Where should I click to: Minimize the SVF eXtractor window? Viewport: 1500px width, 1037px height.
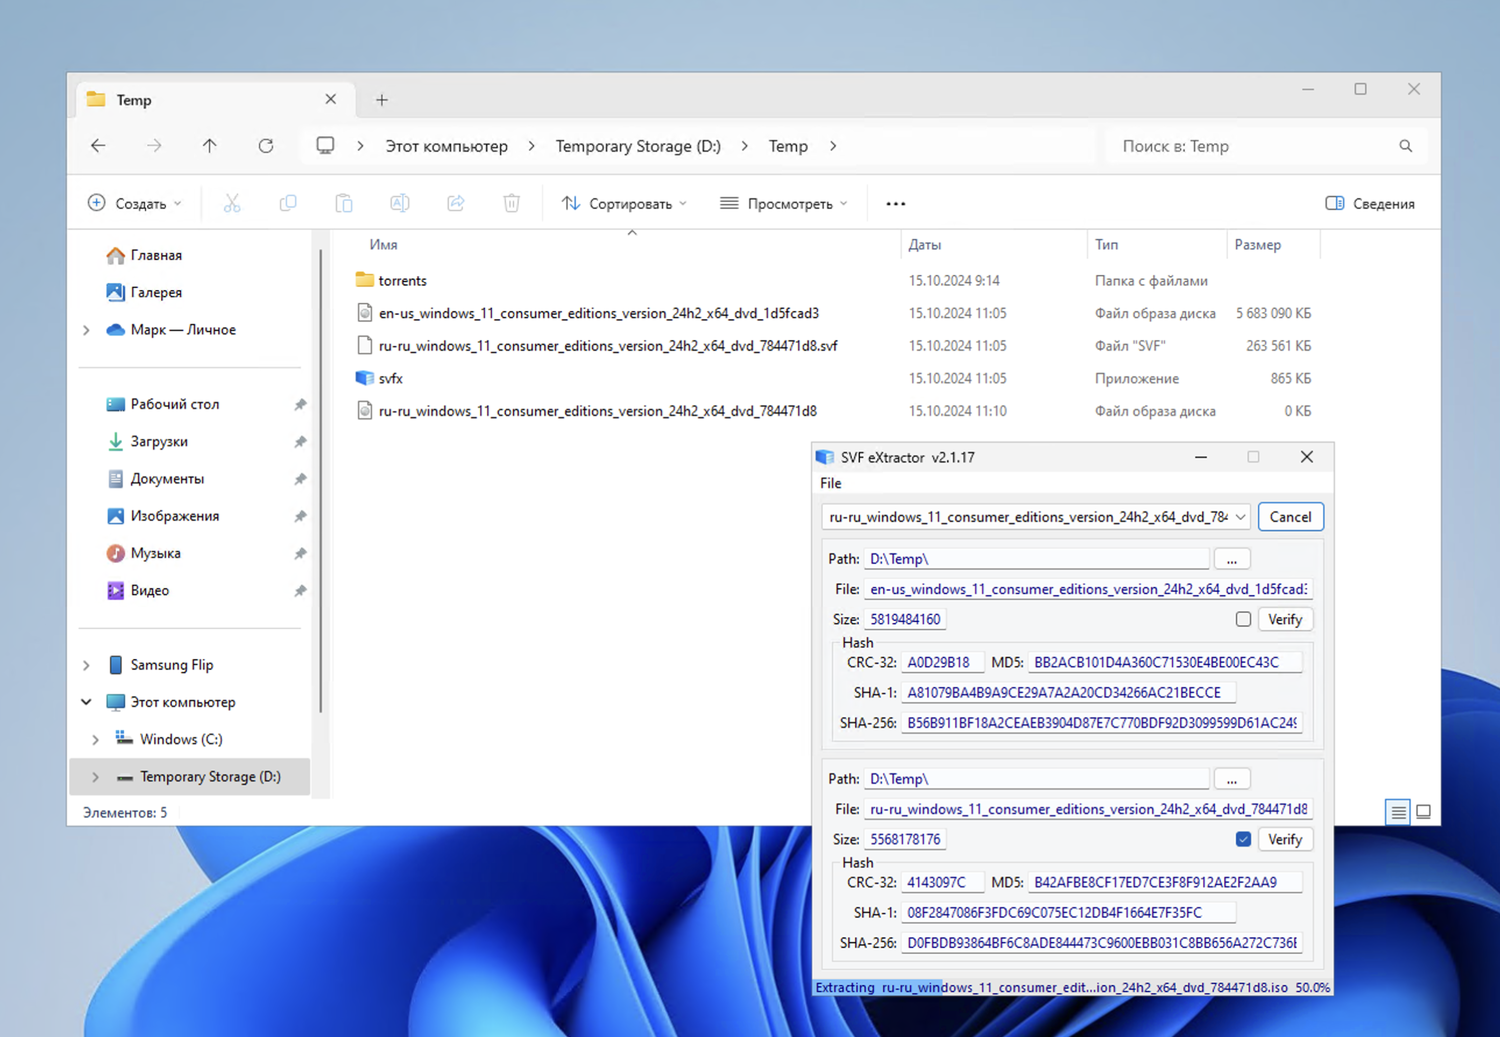point(1201,457)
